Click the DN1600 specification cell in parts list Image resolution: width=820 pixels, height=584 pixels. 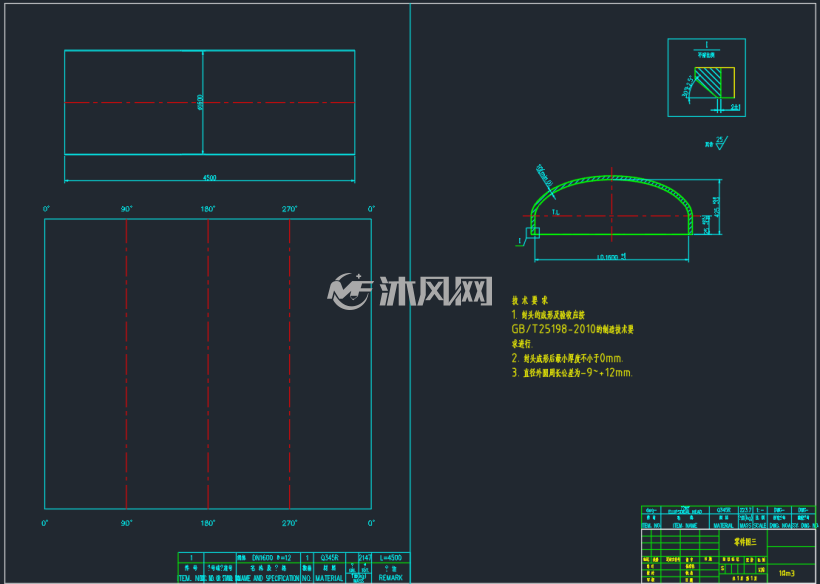click(268, 558)
